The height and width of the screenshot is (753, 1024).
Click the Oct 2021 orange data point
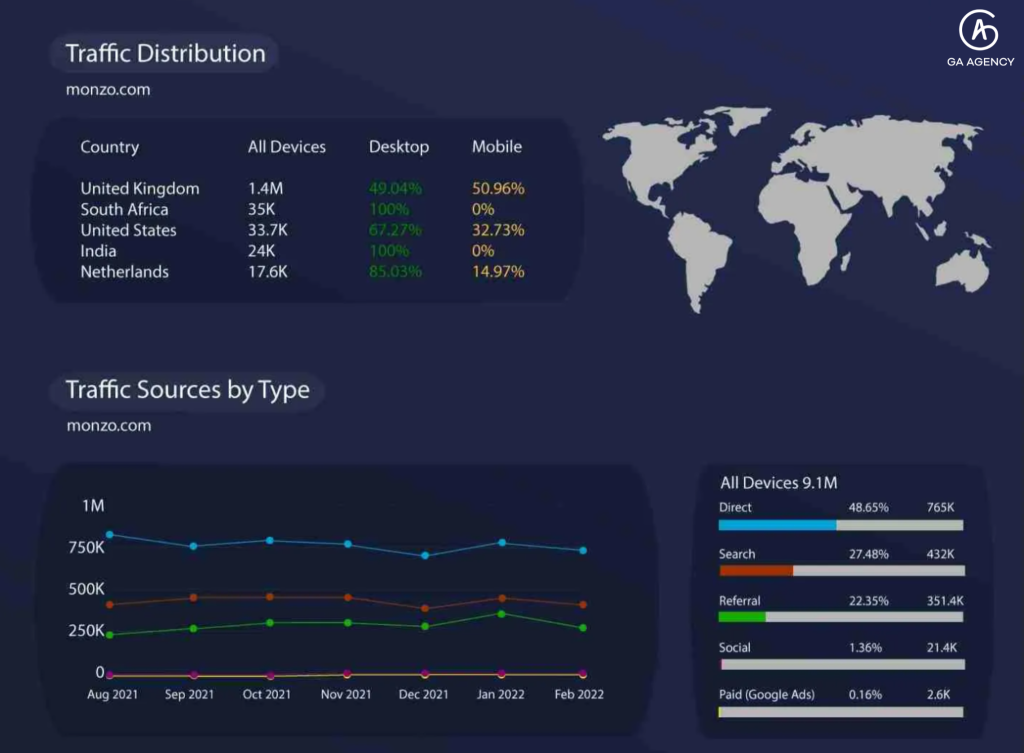pos(270,597)
